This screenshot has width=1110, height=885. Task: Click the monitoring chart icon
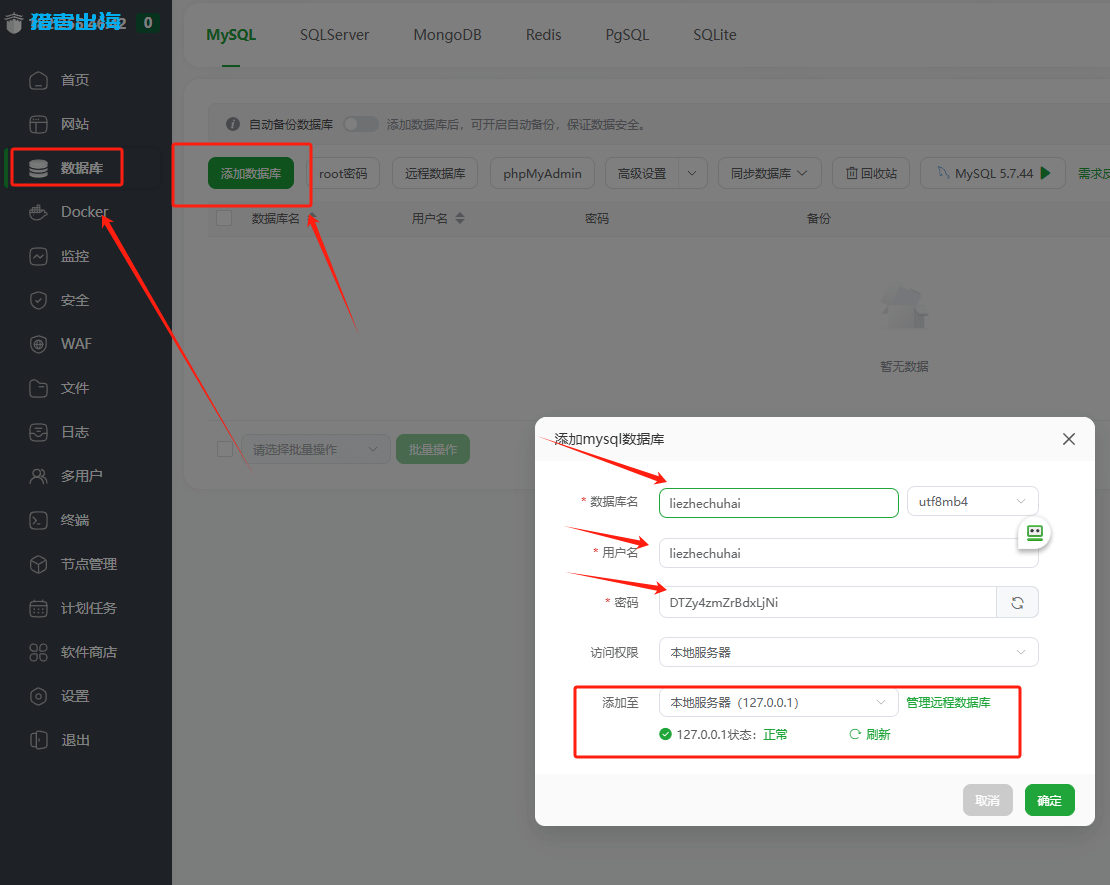[x=38, y=256]
